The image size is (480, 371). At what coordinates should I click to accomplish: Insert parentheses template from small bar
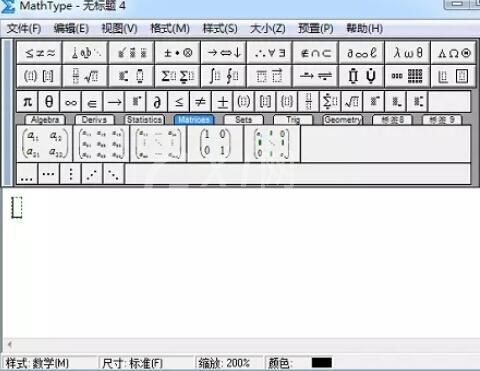tap(244, 101)
